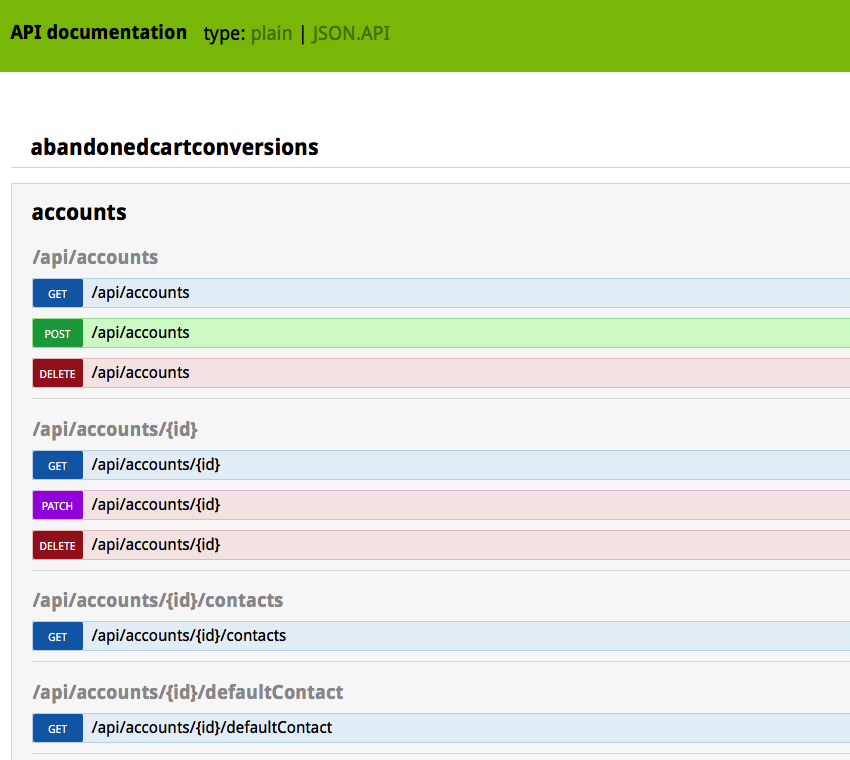Expand GET /api/accounts/{id} operation path
This screenshot has height=760, width=850.
point(156,465)
